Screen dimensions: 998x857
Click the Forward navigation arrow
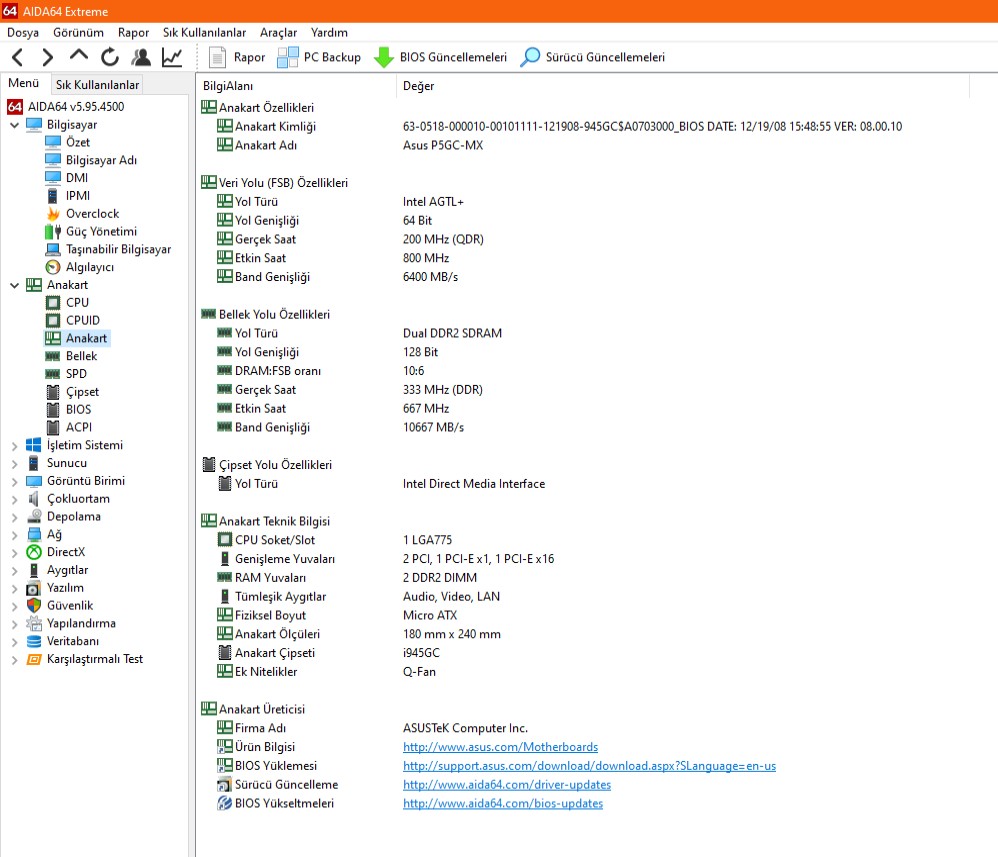[47, 57]
